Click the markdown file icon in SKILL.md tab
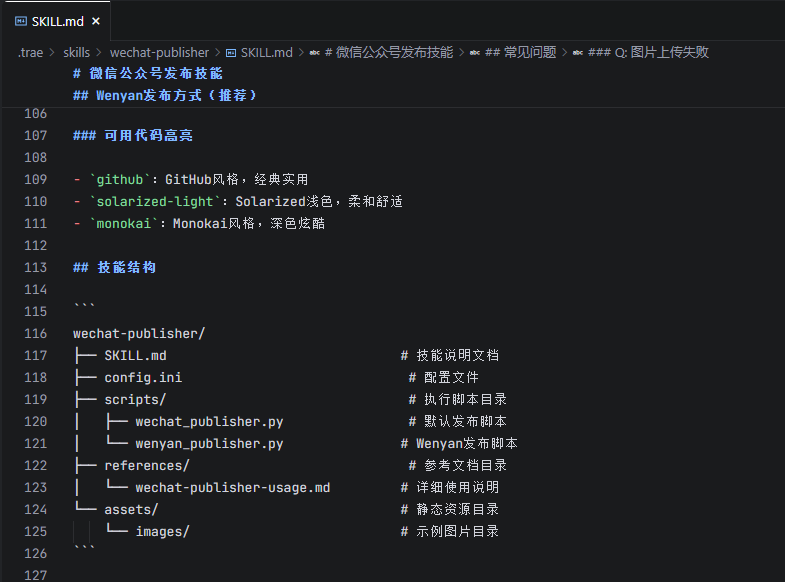Viewport: 785px width, 582px height. 20,21
